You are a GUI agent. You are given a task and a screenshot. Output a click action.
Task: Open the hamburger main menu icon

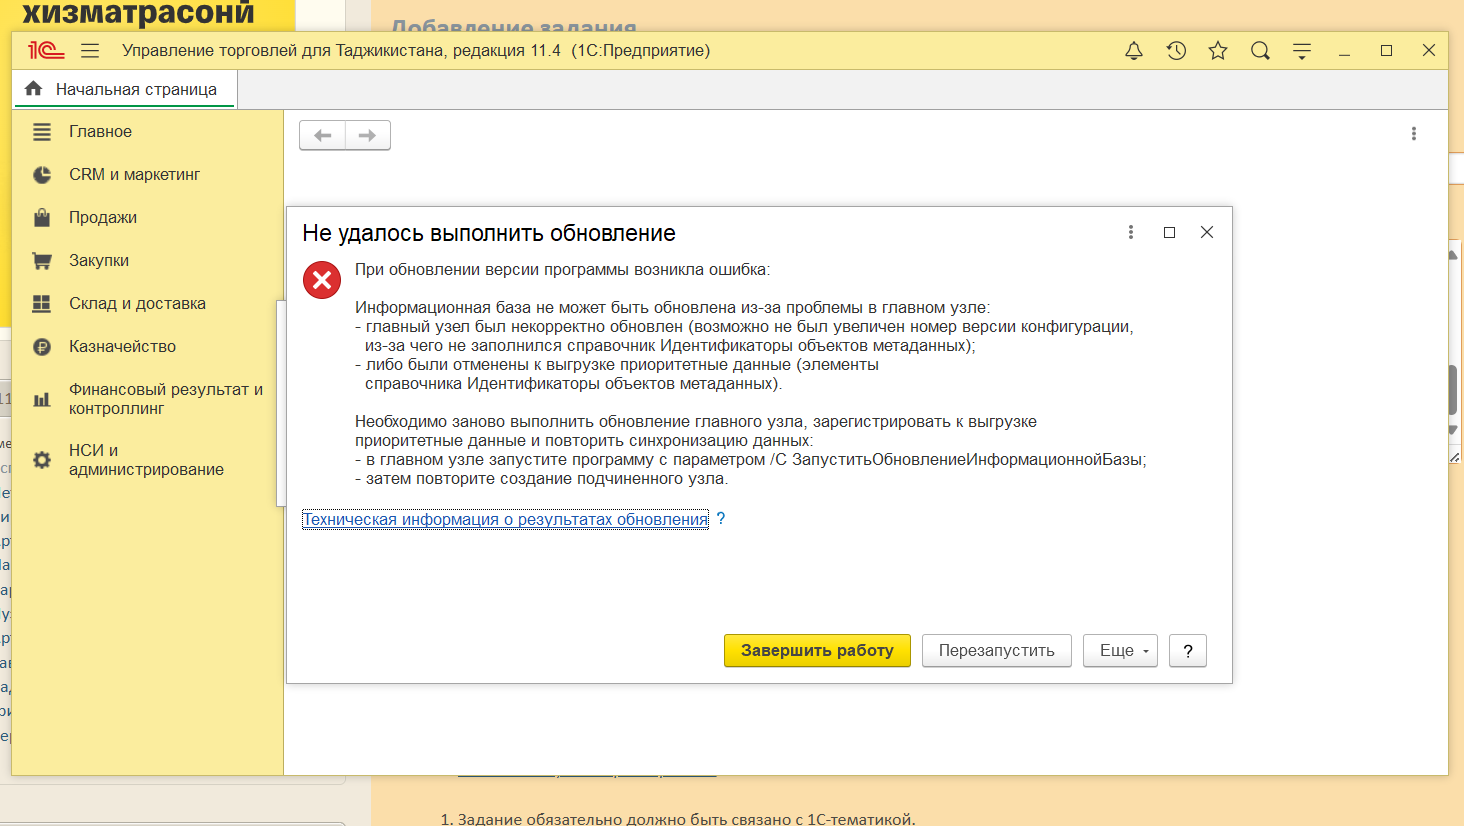pos(90,51)
